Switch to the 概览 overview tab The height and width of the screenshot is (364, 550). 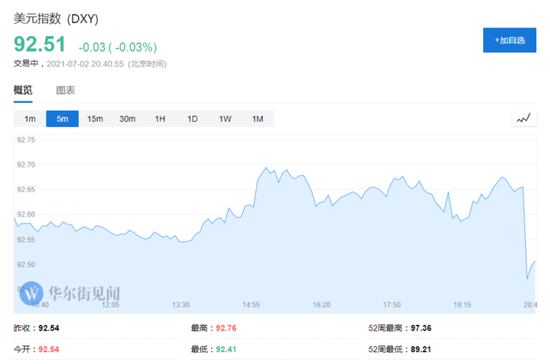click(23, 90)
